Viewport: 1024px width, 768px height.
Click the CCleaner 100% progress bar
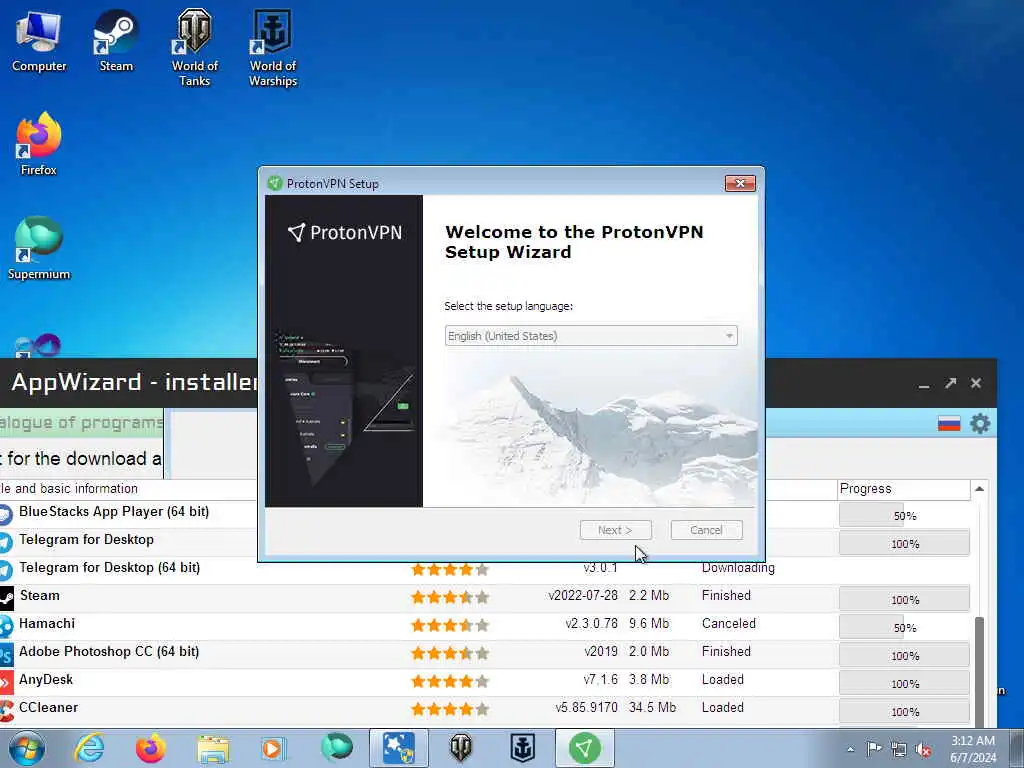click(x=904, y=712)
